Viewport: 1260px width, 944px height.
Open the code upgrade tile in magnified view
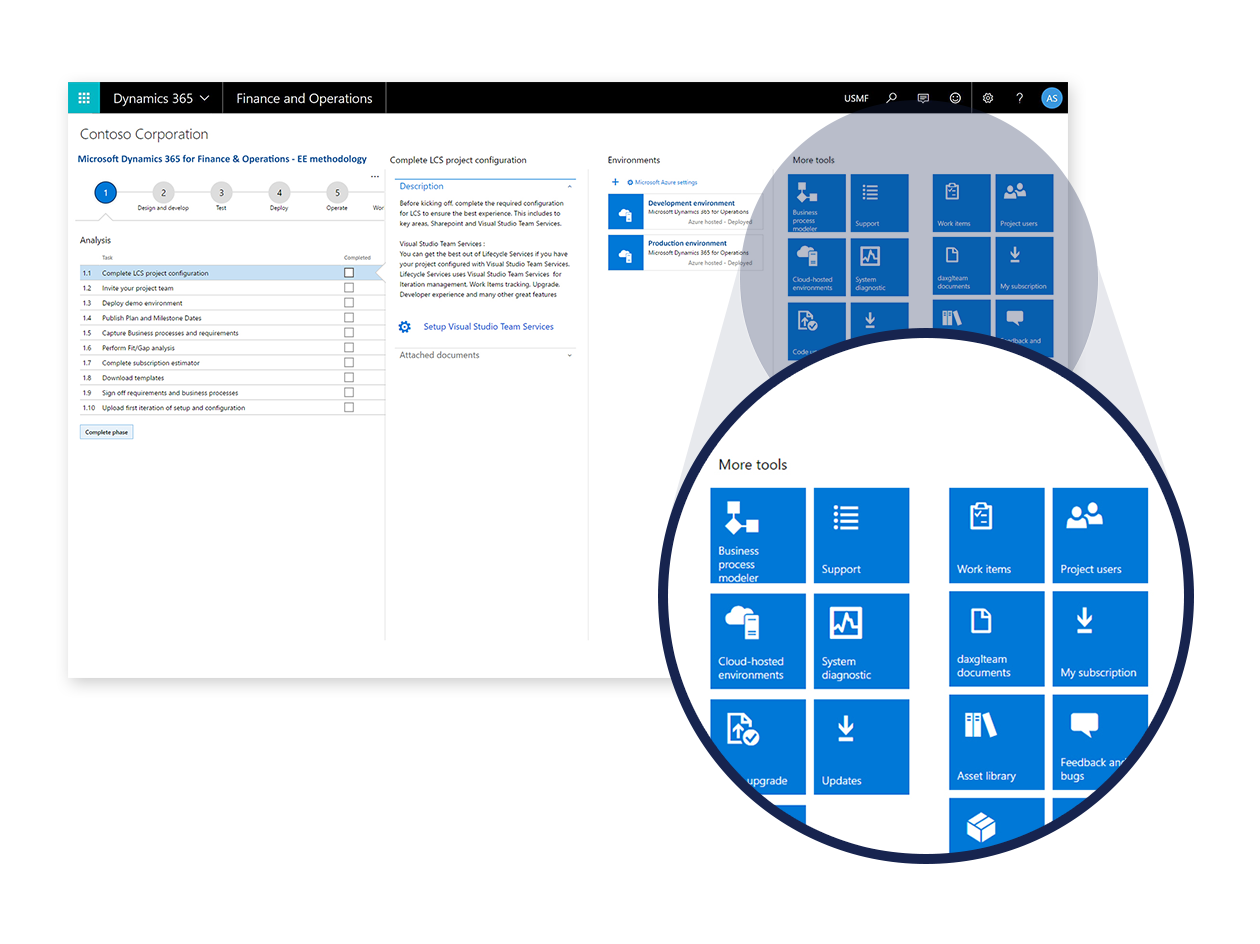click(x=758, y=747)
